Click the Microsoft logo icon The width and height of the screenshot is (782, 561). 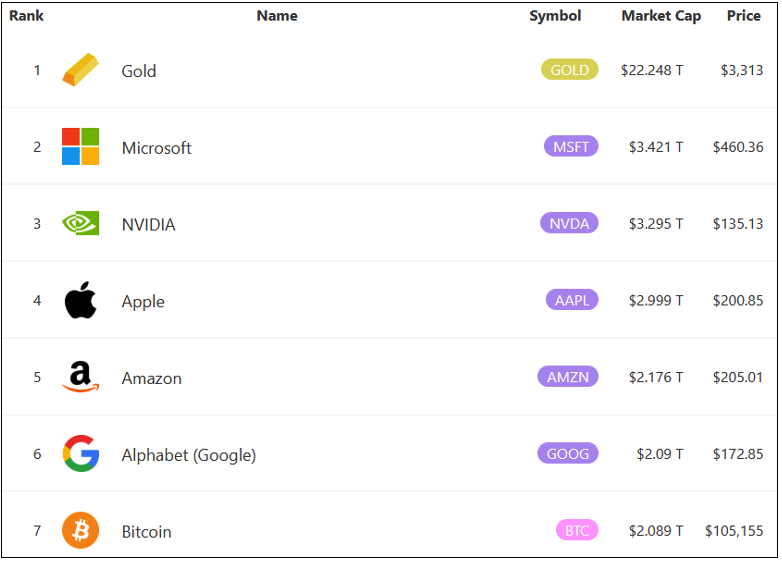pyautogui.click(x=80, y=147)
